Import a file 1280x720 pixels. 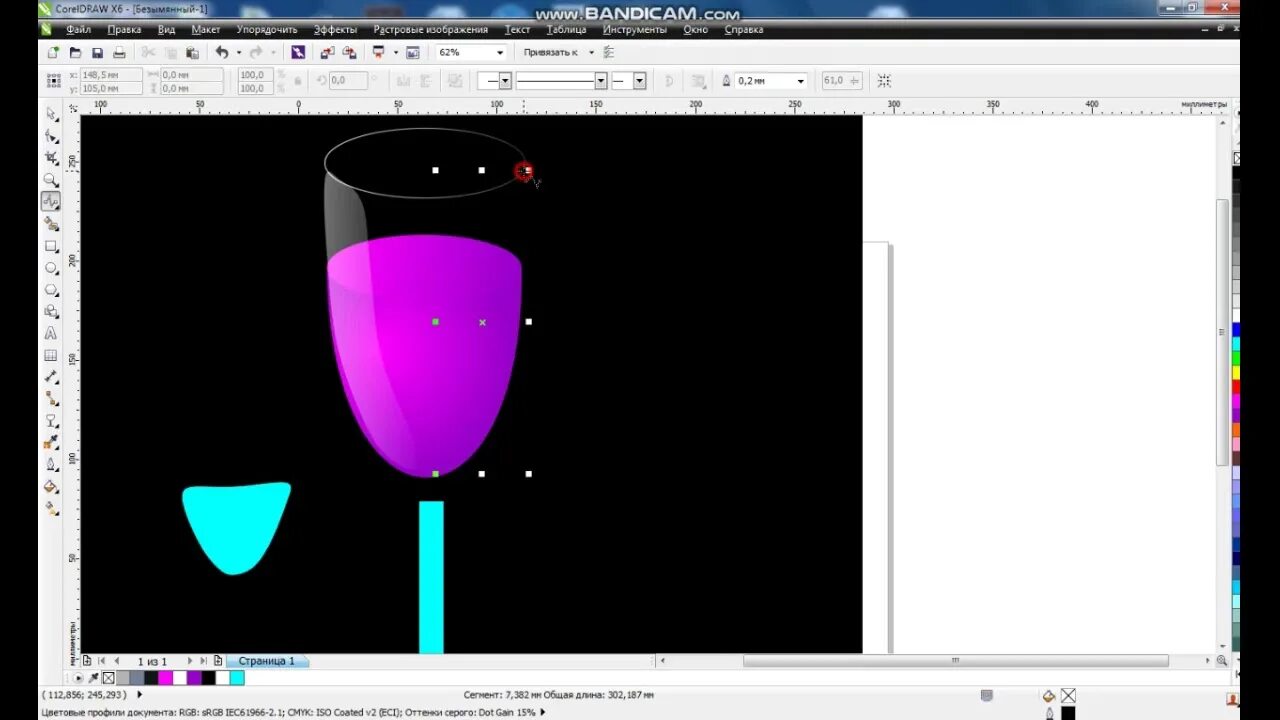[x=327, y=52]
